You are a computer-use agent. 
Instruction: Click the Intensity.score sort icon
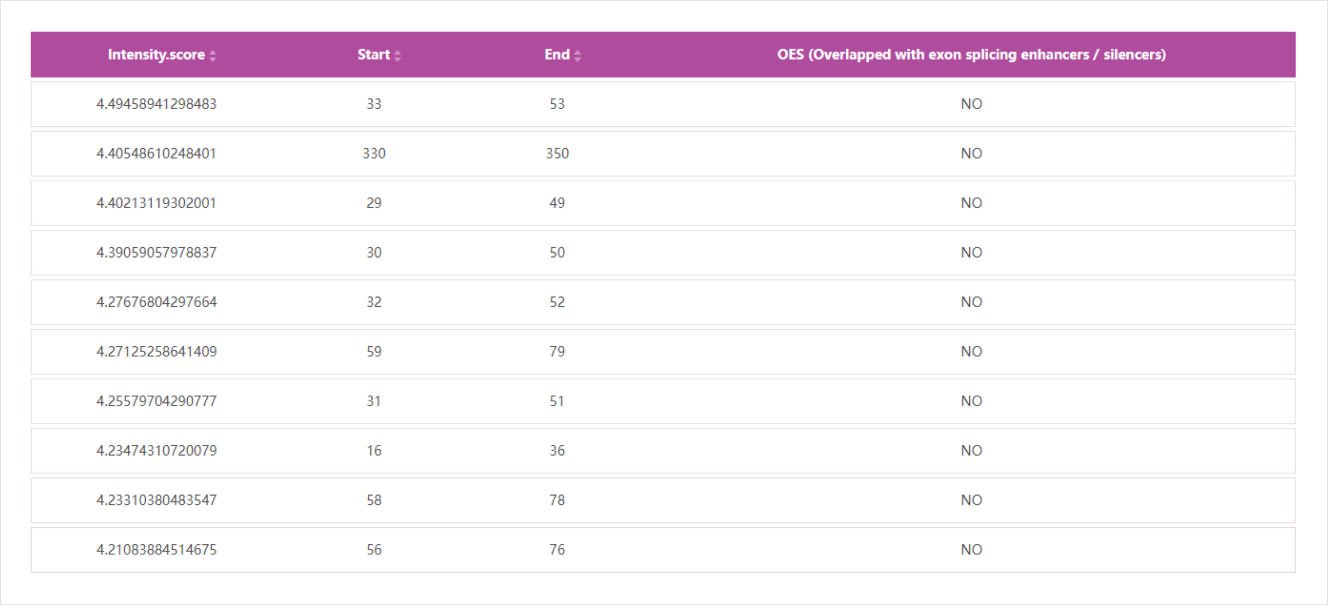point(213,56)
